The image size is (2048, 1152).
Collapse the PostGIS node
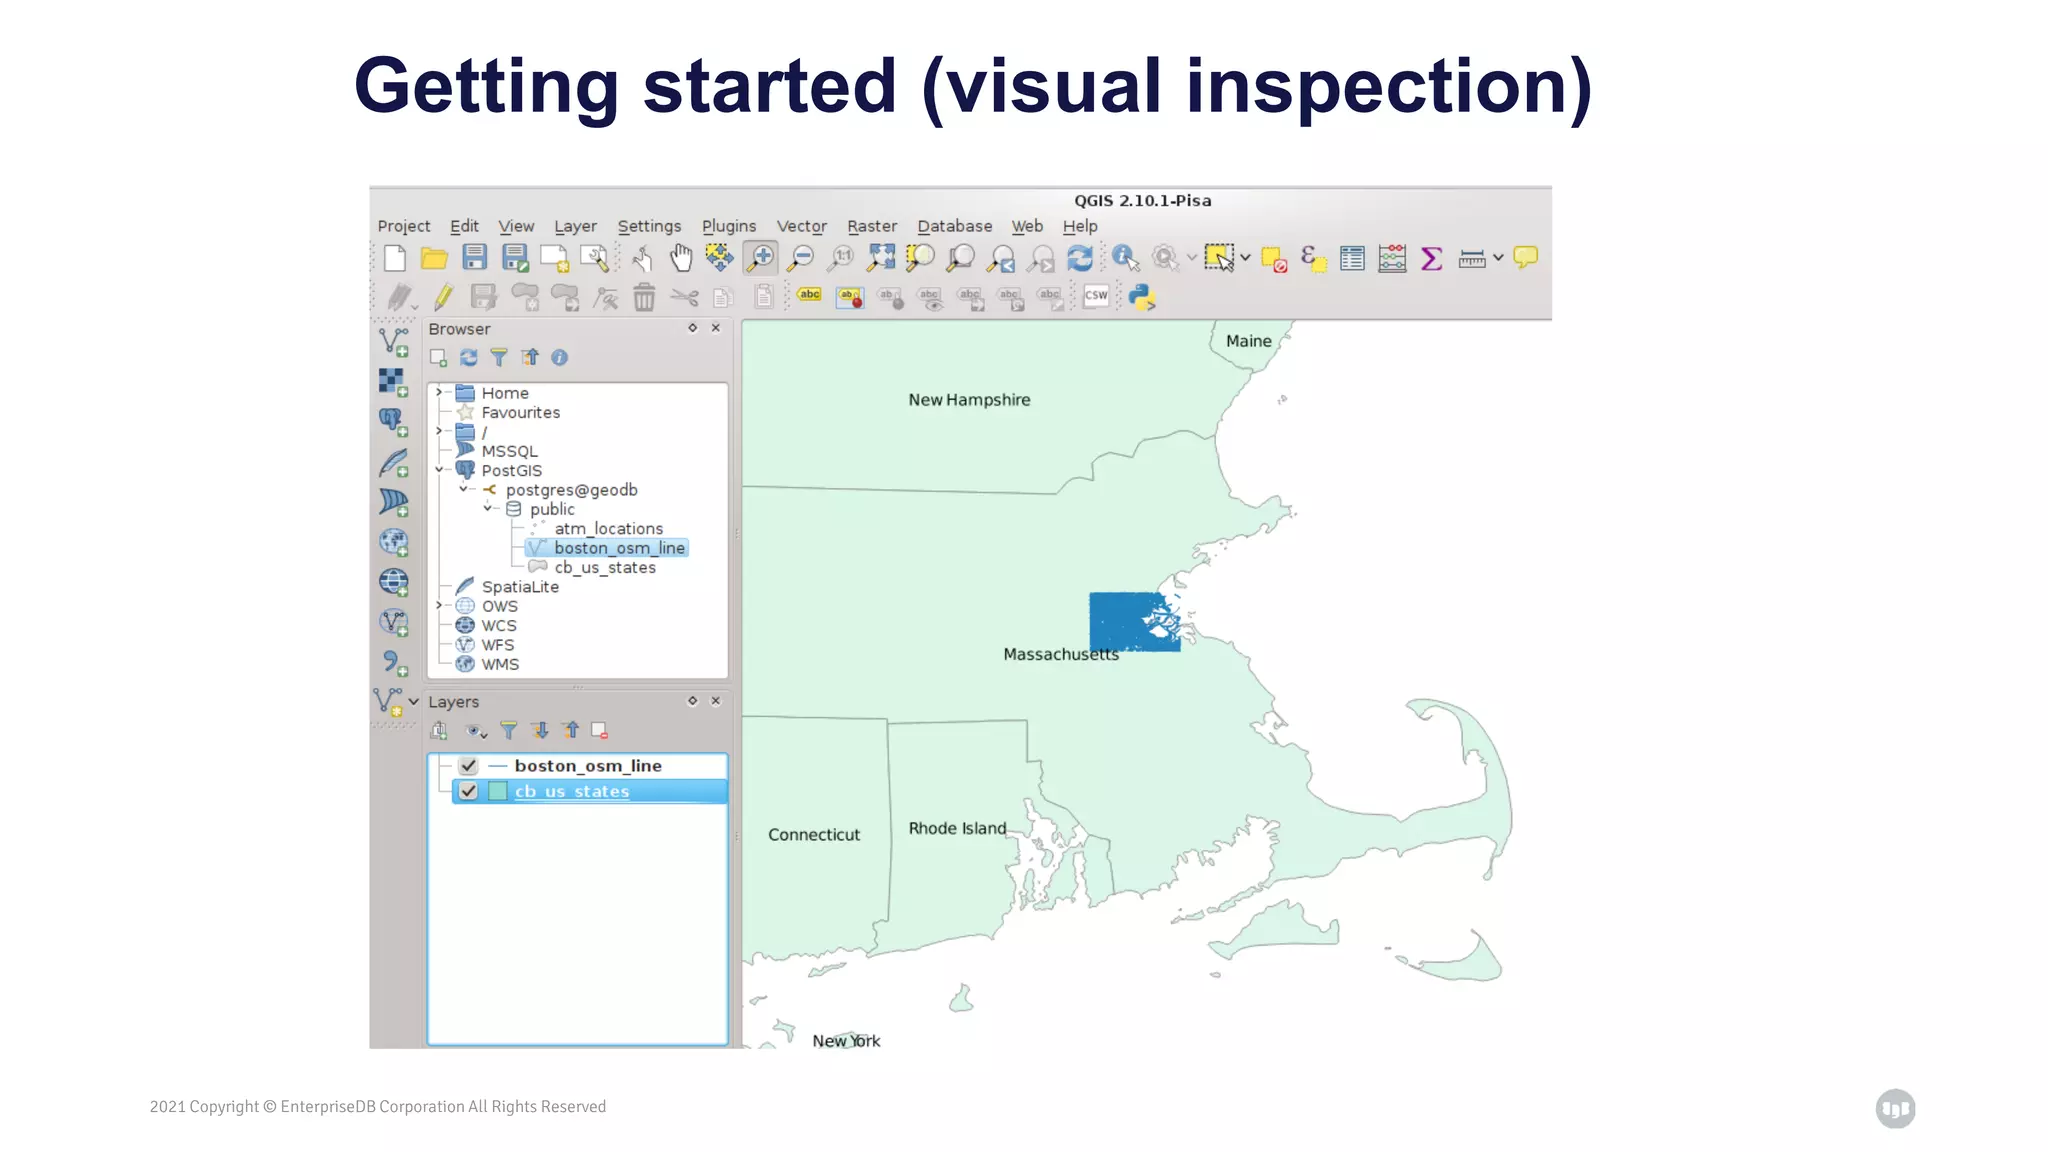point(438,469)
